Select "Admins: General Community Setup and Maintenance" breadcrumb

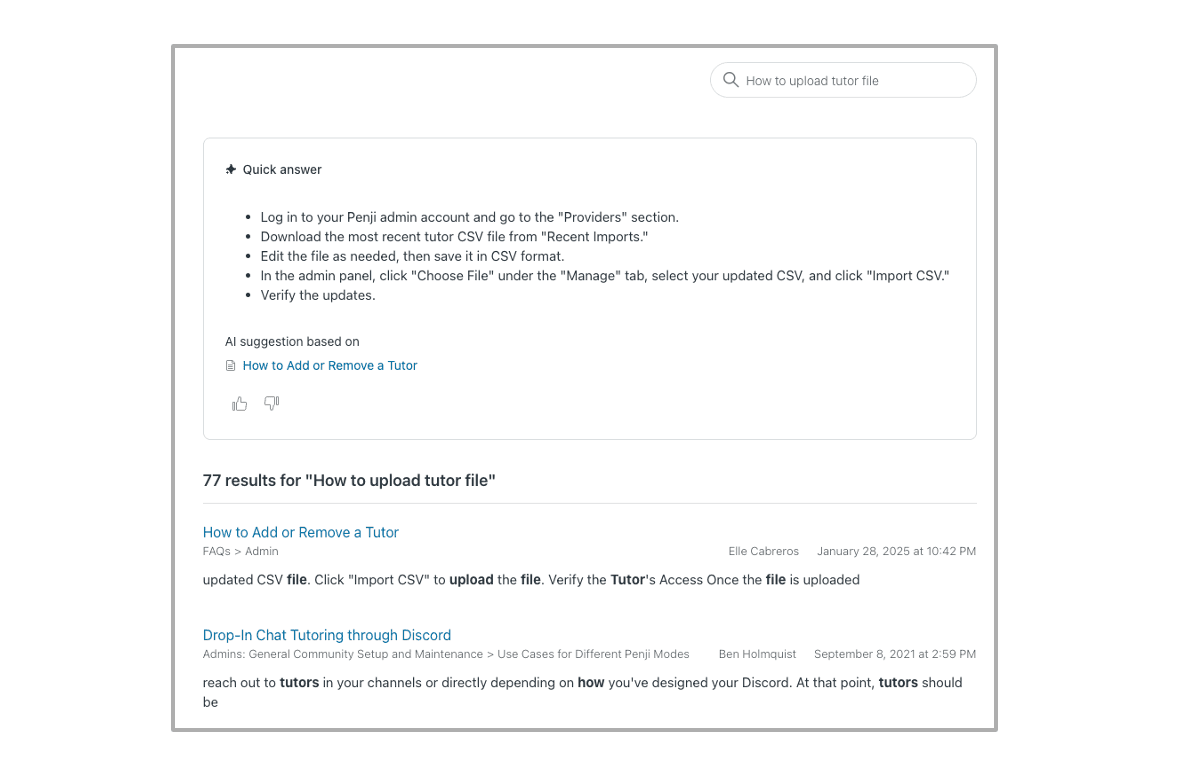(342, 654)
